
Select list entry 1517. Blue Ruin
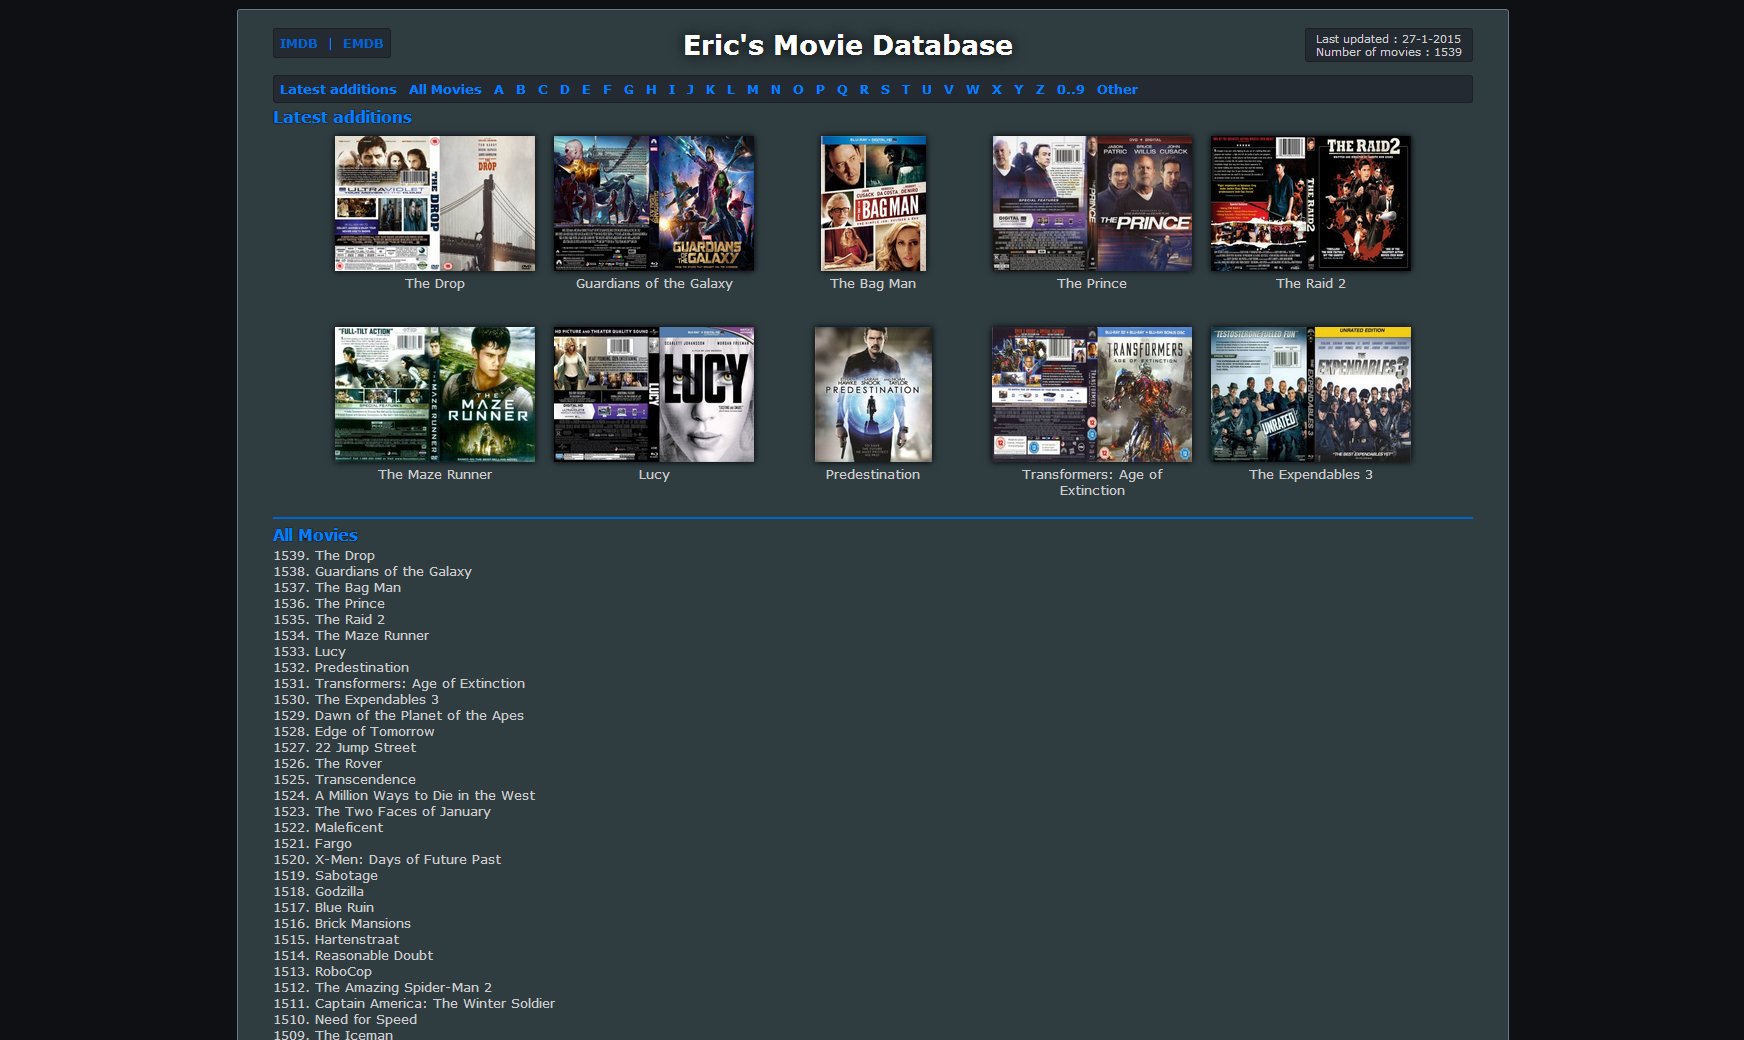tap(324, 908)
